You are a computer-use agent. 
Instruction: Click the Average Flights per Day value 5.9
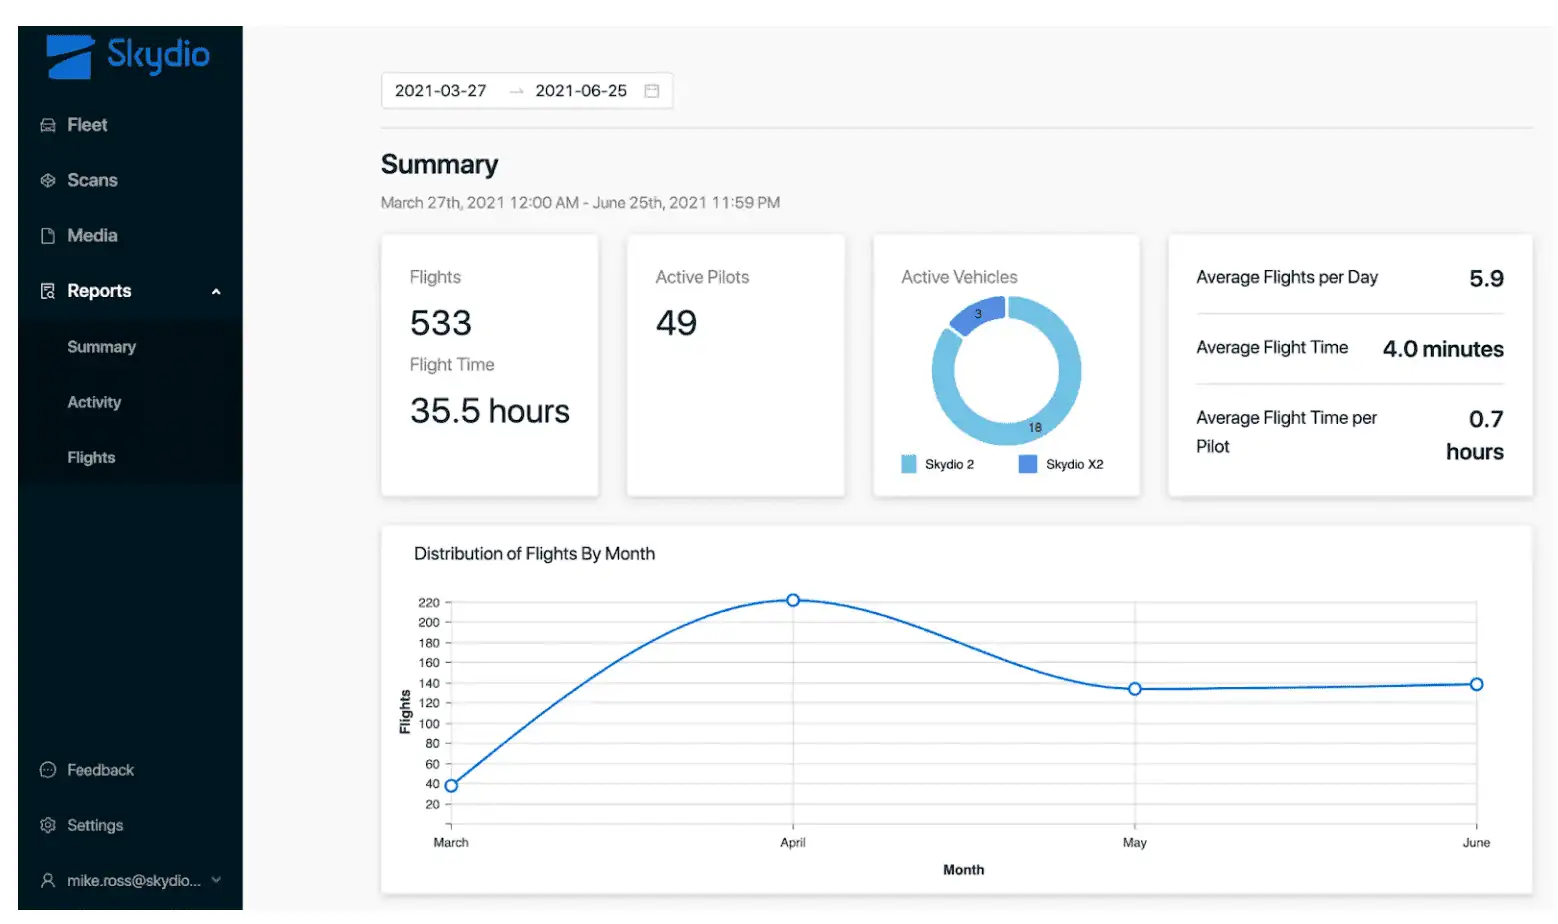coord(1486,278)
